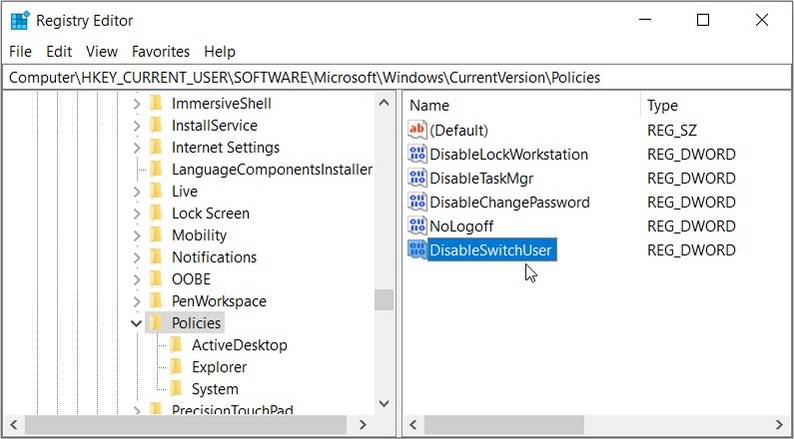Click the (Default) string value icon
Image resolution: width=794 pixels, height=439 pixels.
[417, 130]
